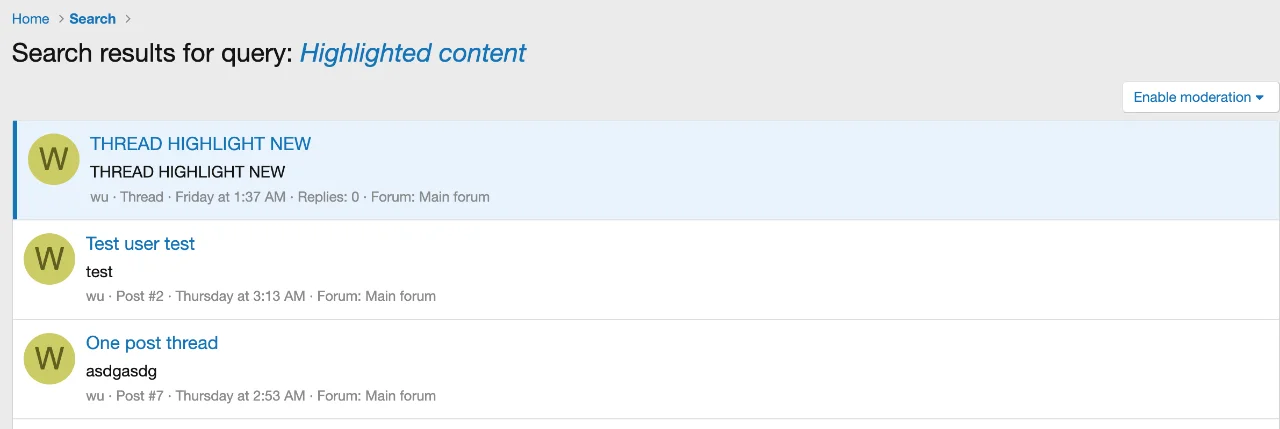Click the Post #2 label

click(x=141, y=296)
